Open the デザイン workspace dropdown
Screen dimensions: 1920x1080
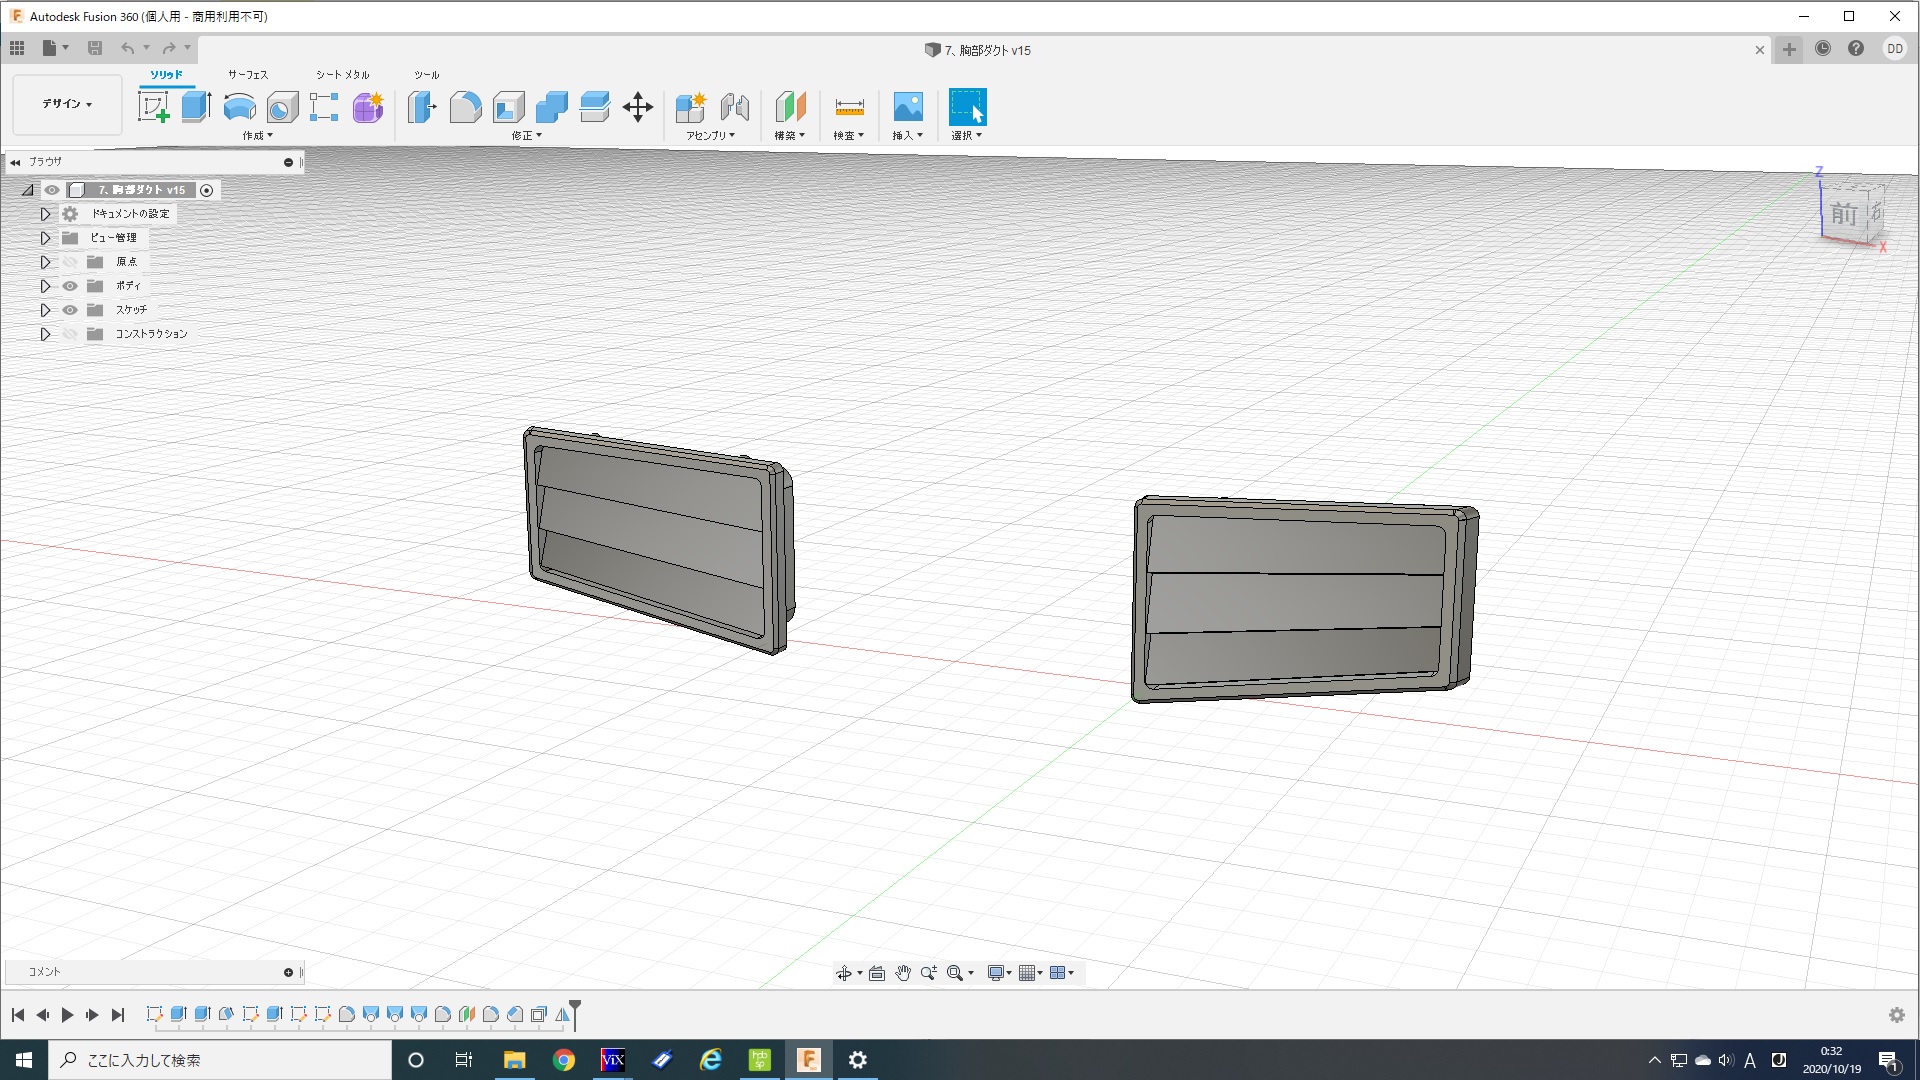coord(67,104)
